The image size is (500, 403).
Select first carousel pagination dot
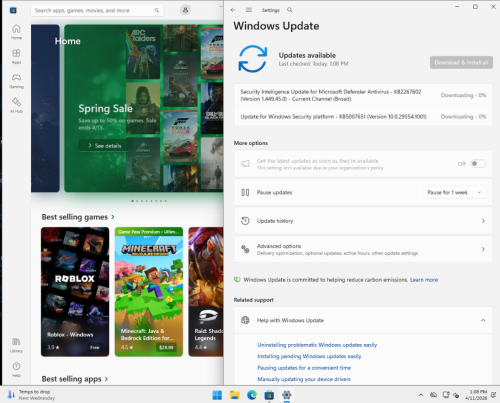[132, 201]
